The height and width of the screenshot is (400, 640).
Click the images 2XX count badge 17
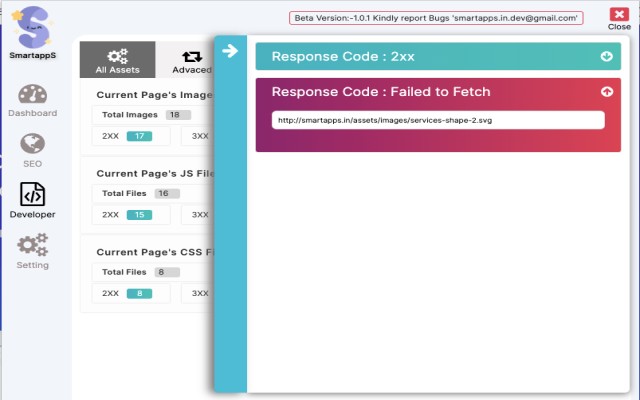(138, 136)
